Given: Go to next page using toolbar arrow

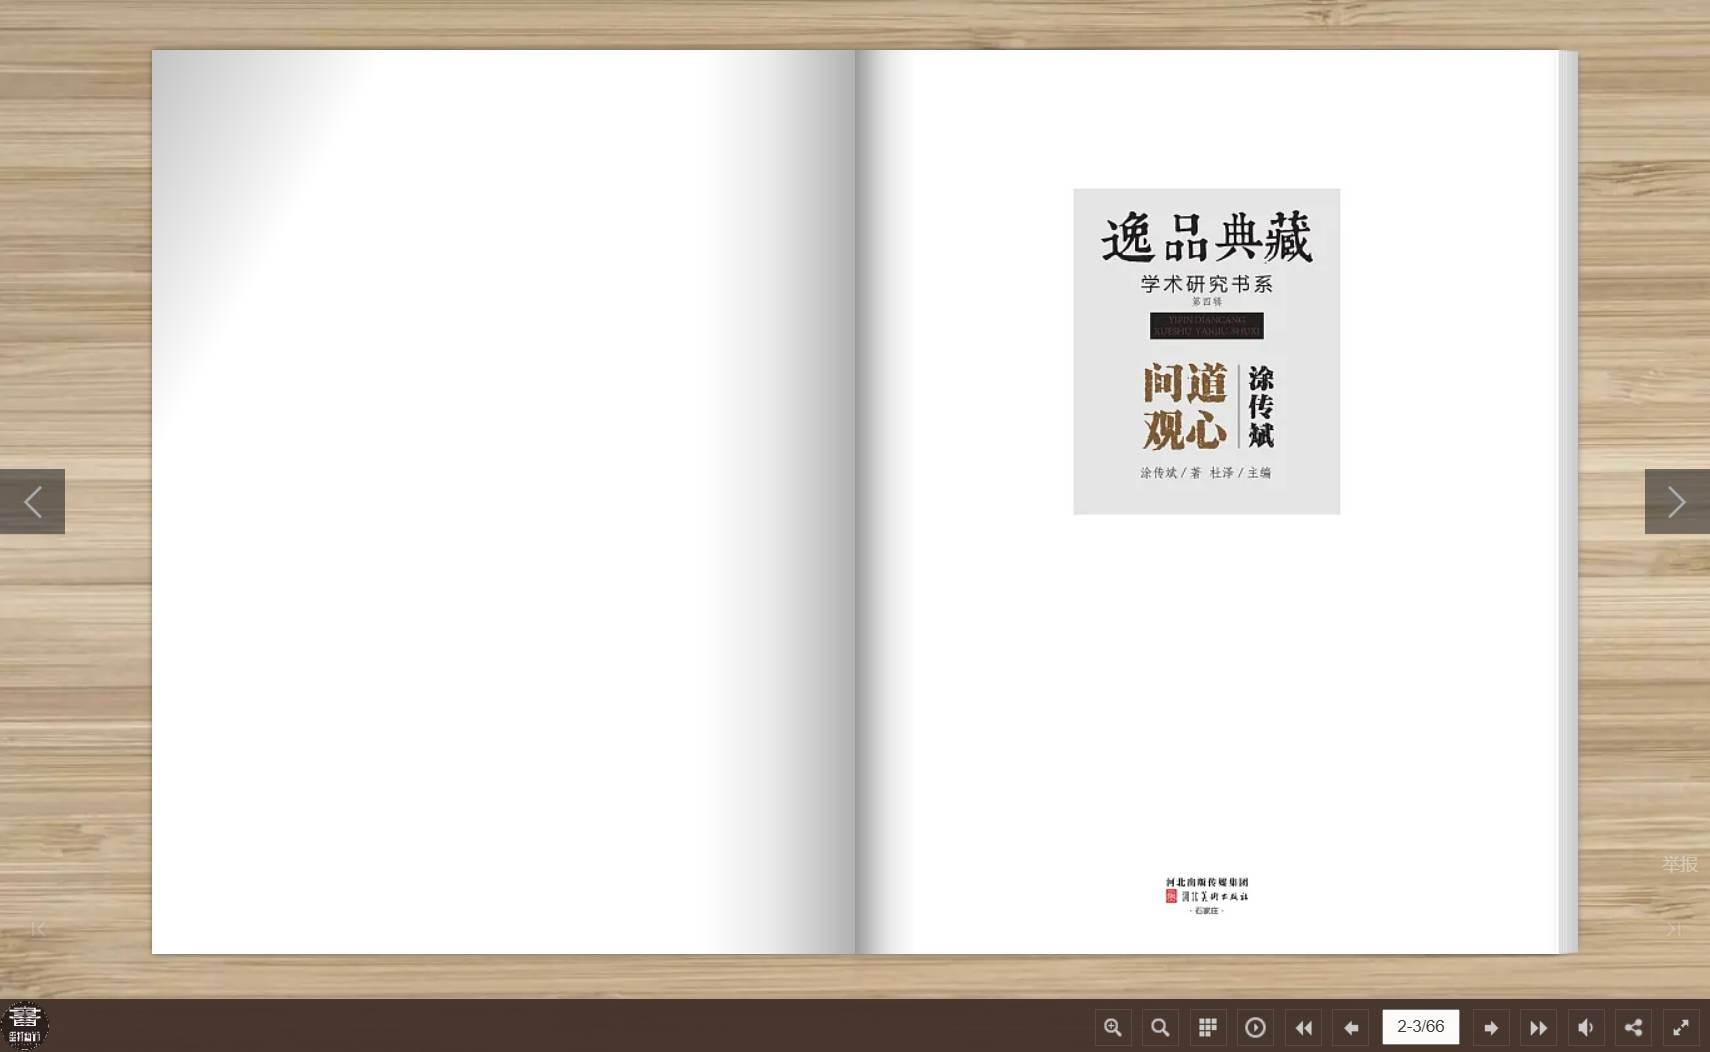Looking at the screenshot, I should pyautogui.click(x=1490, y=1027).
